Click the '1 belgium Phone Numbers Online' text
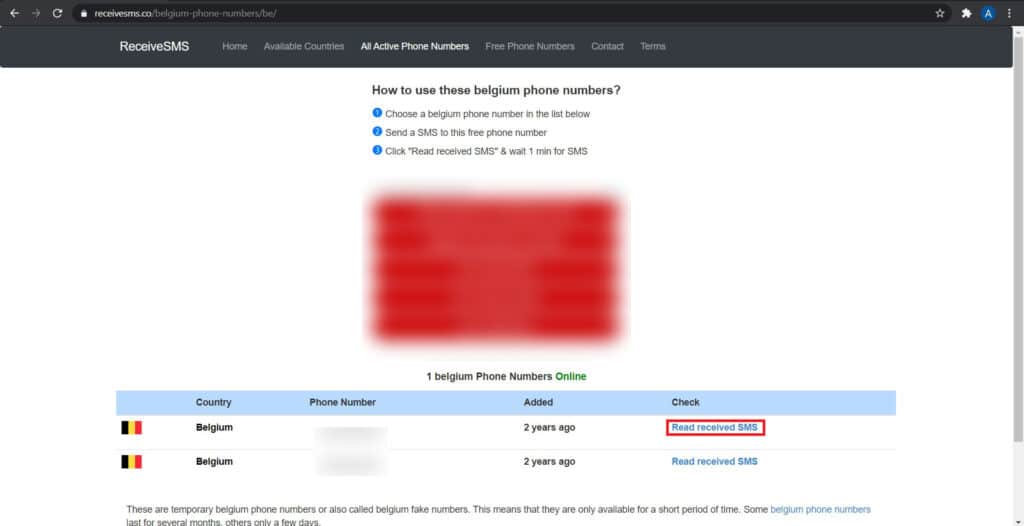 click(x=506, y=377)
